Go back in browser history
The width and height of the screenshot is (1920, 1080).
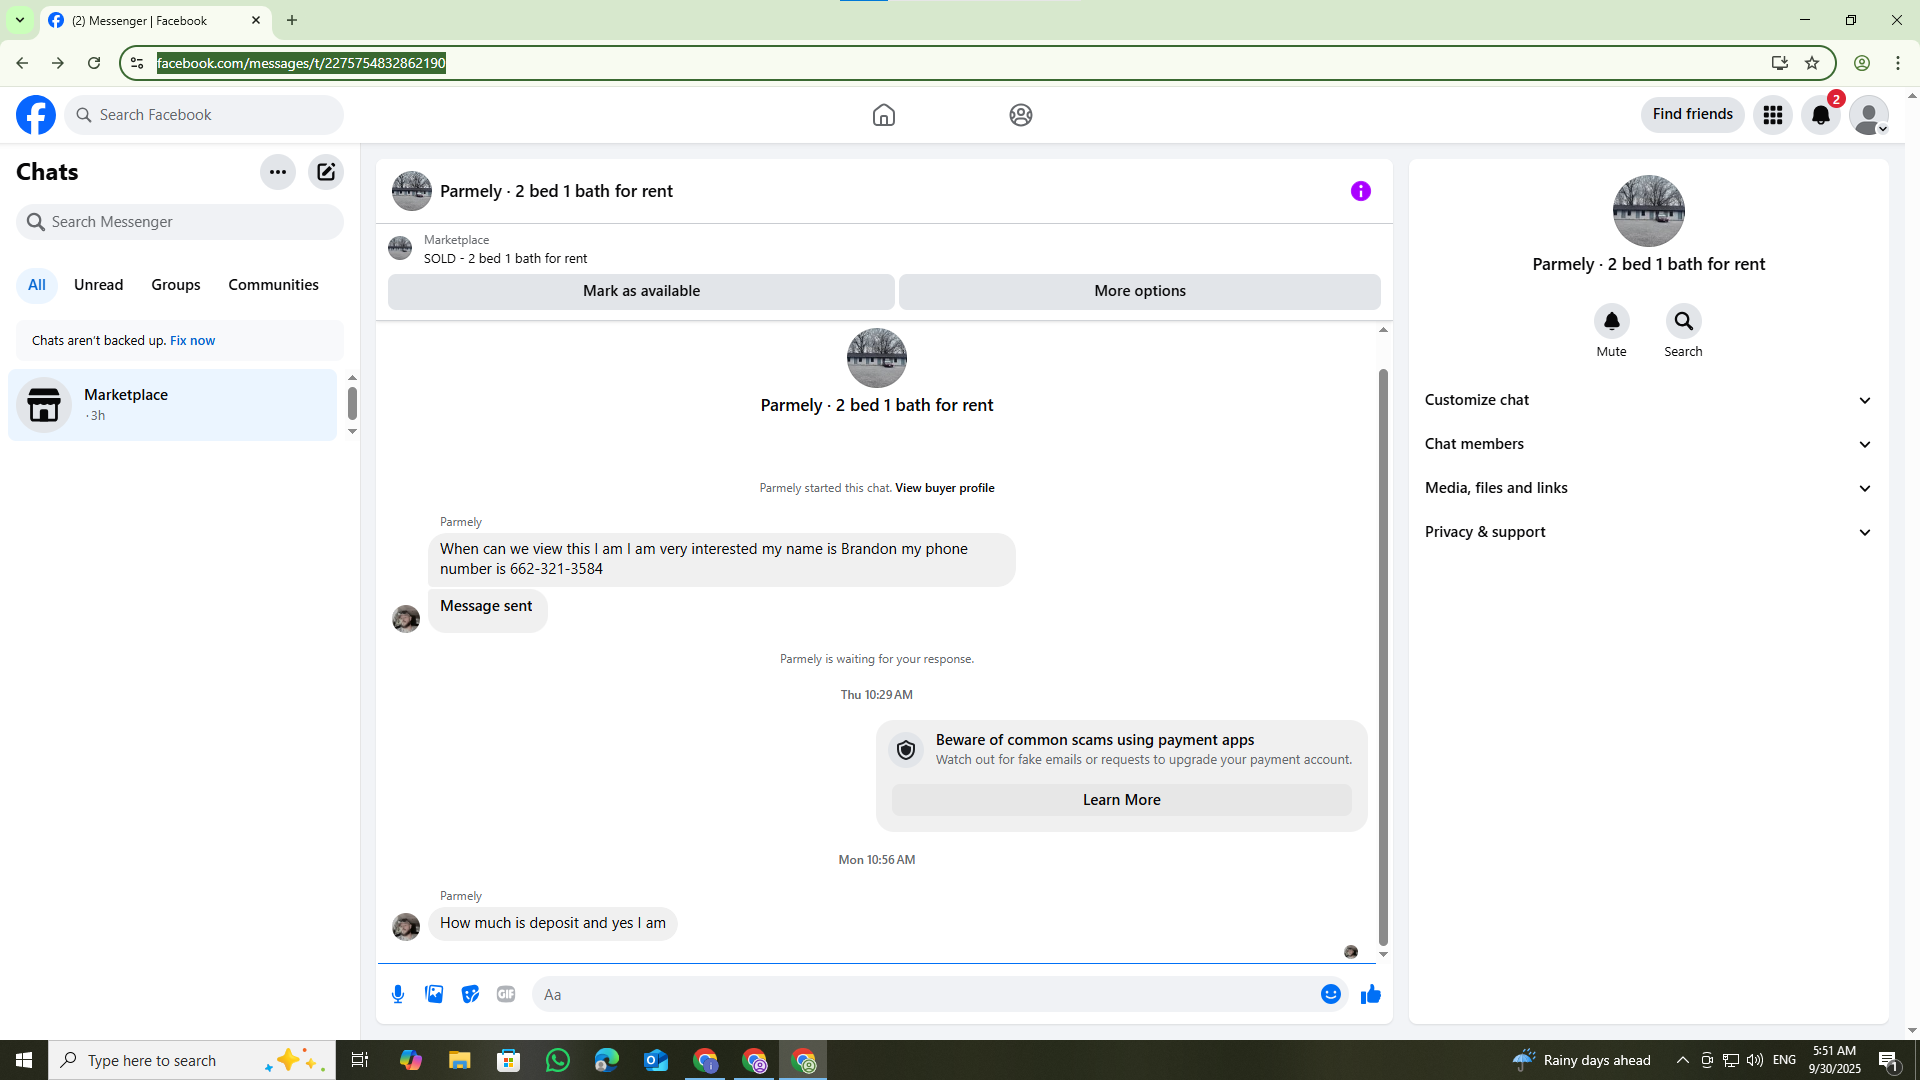pyautogui.click(x=22, y=63)
